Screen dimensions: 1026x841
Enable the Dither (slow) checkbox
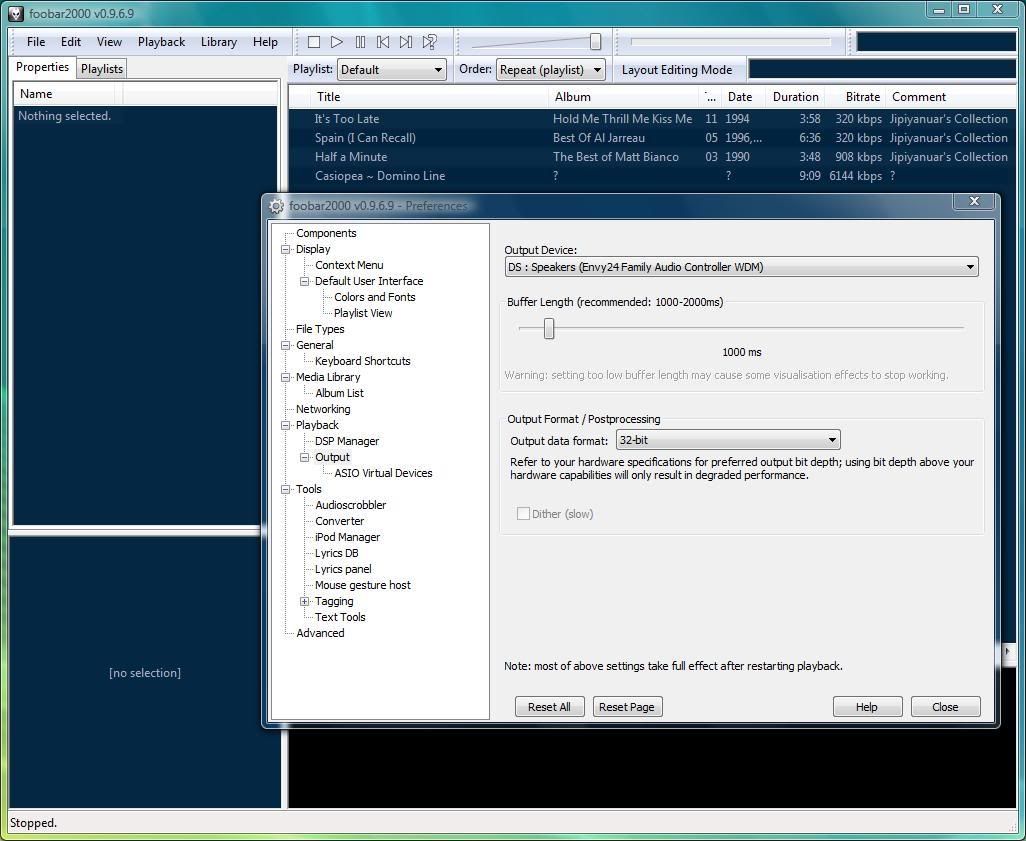(x=523, y=514)
